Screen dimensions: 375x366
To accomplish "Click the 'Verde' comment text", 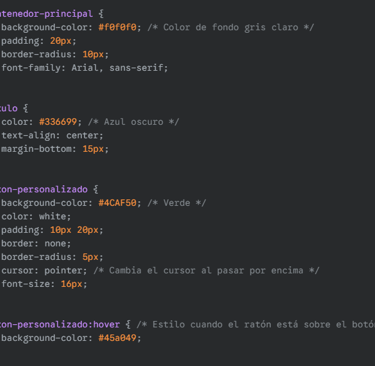I will (x=177, y=203).
